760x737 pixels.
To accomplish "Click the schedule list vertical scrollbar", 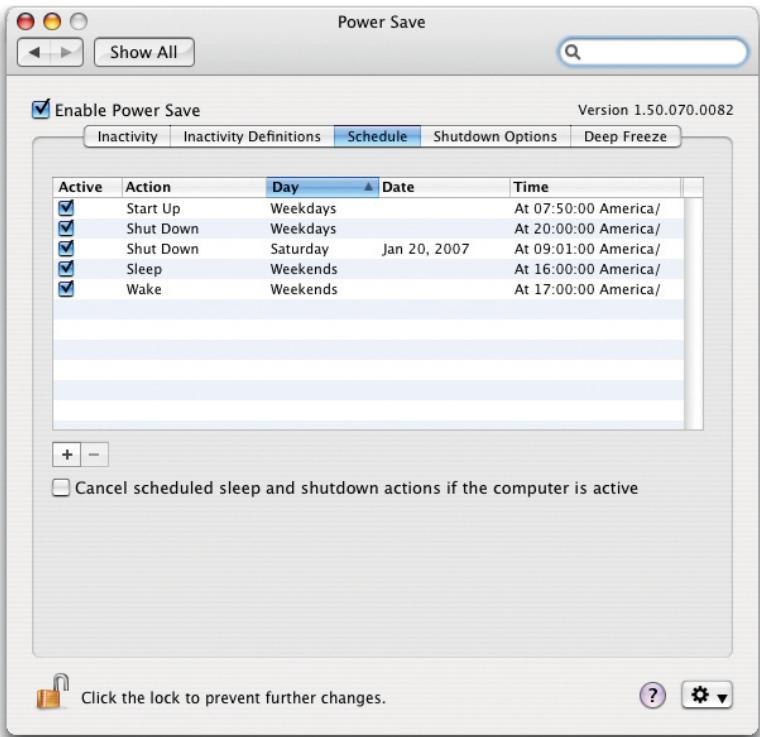I will click(x=694, y=313).
